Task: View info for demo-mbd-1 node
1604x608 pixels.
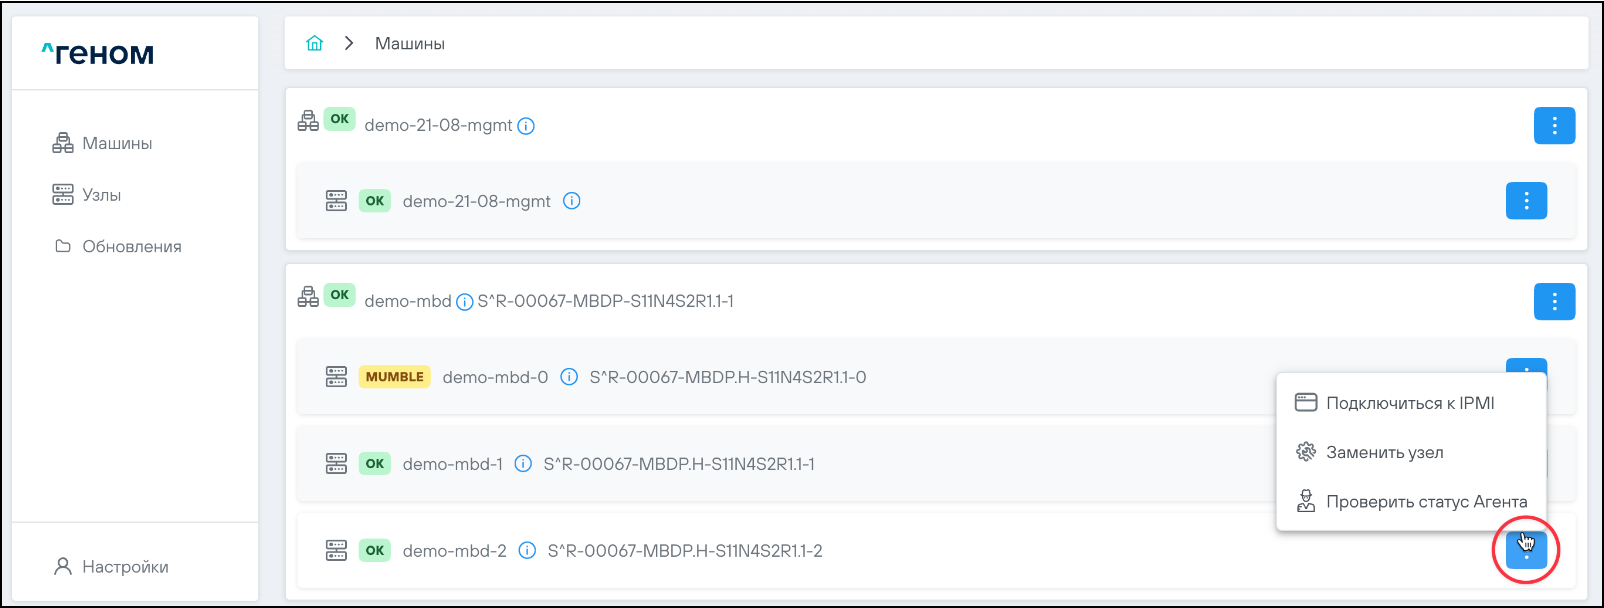Action: coord(523,464)
